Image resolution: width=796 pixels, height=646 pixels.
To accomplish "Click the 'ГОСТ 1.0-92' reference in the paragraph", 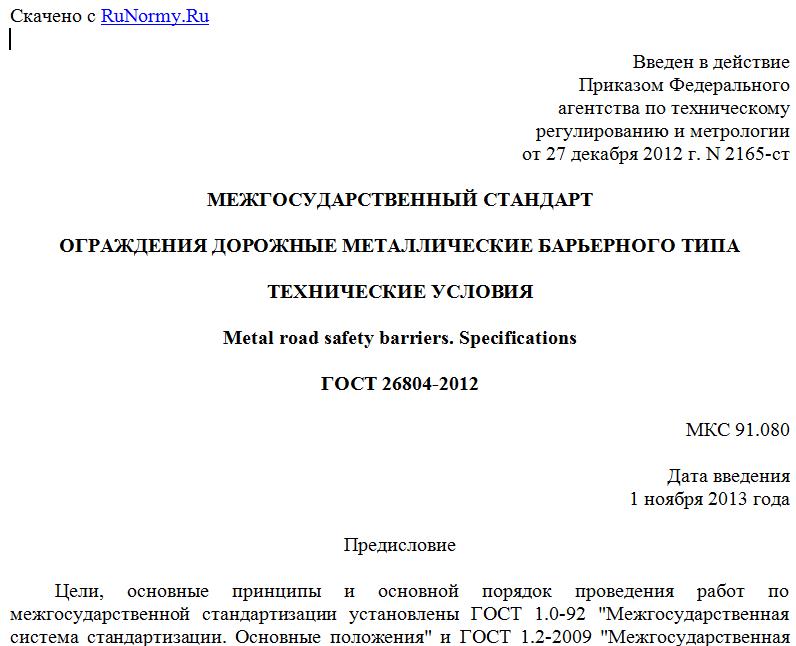I will click(528, 614).
